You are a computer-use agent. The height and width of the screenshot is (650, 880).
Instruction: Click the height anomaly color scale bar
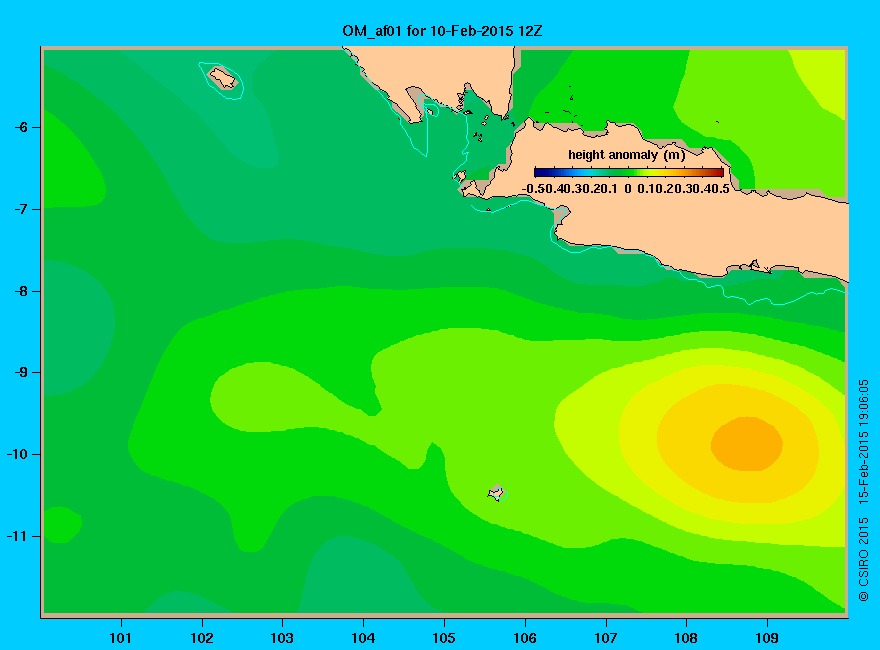point(629,172)
